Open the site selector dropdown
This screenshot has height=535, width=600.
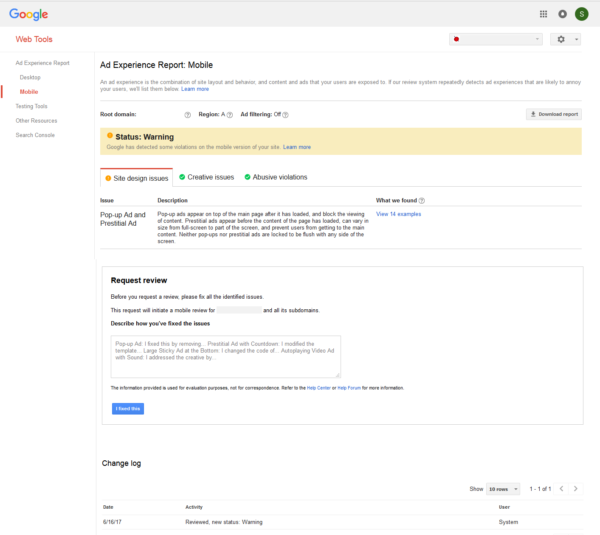[496, 39]
